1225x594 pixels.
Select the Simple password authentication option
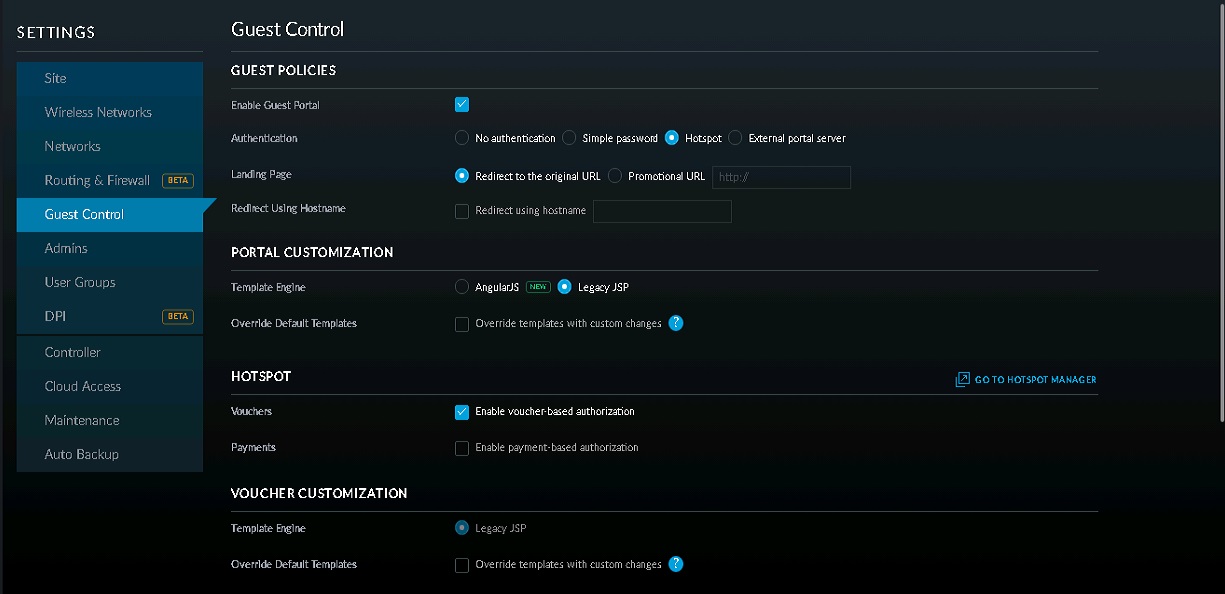point(569,138)
